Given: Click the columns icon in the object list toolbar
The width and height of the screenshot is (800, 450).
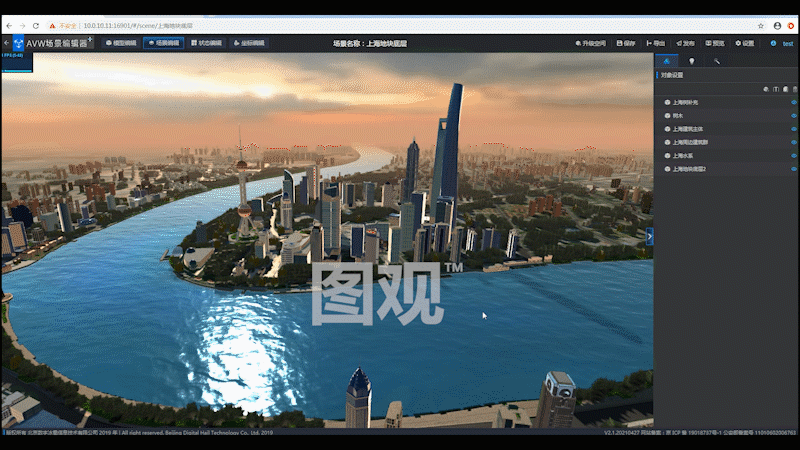Looking at the screenshot, I should tap(776, 89).
